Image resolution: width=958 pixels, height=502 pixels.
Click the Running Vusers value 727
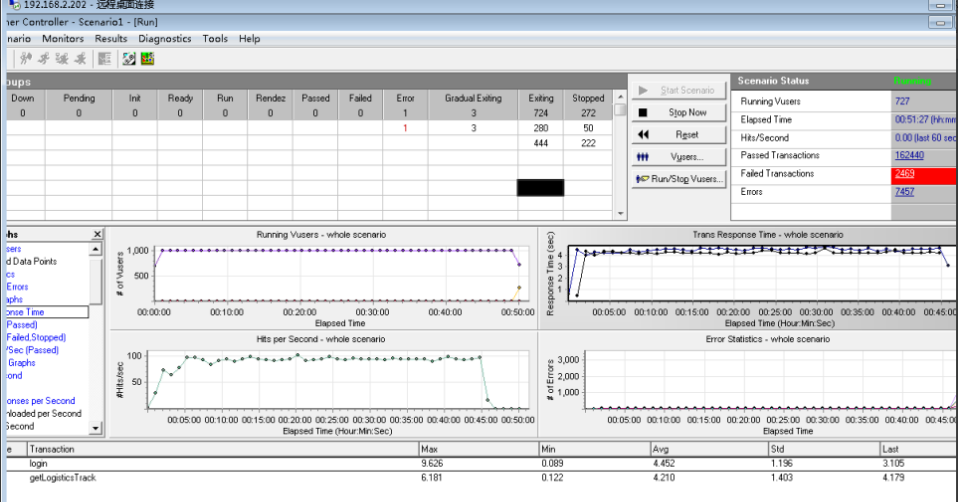pos(902,101)
